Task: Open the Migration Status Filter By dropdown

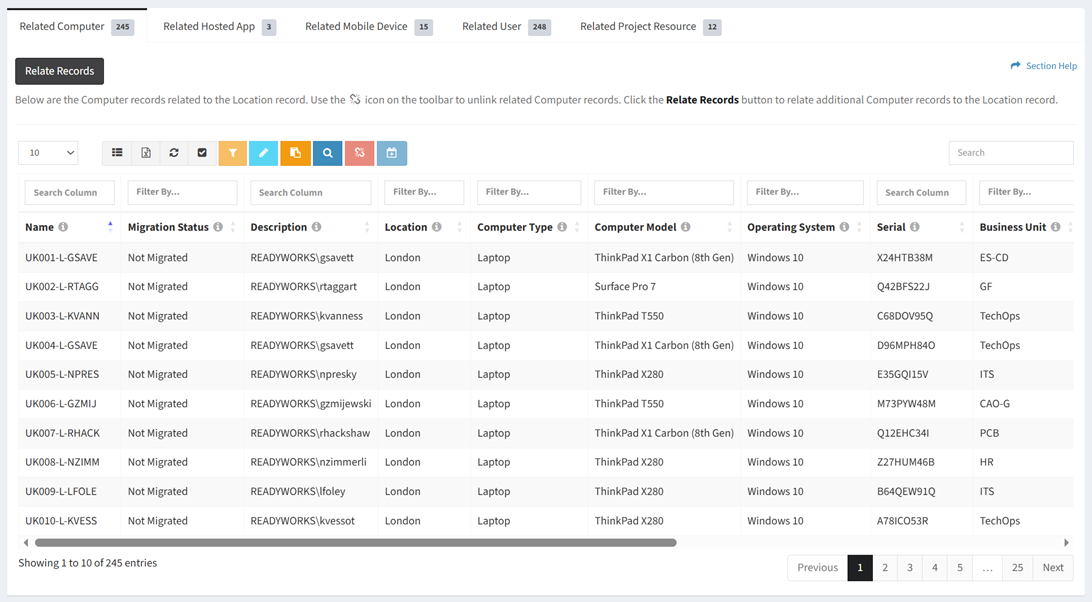Action: click(x=182, y=192)
